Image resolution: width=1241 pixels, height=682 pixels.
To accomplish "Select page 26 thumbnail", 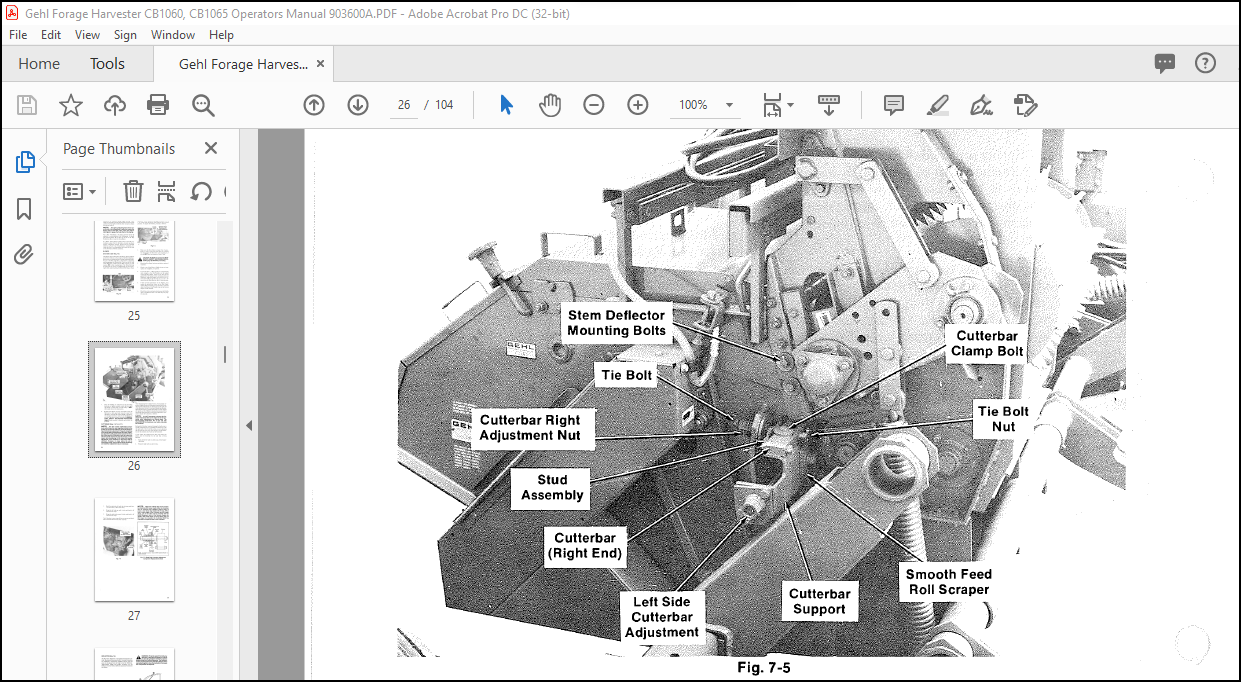I will click(134, 399).
